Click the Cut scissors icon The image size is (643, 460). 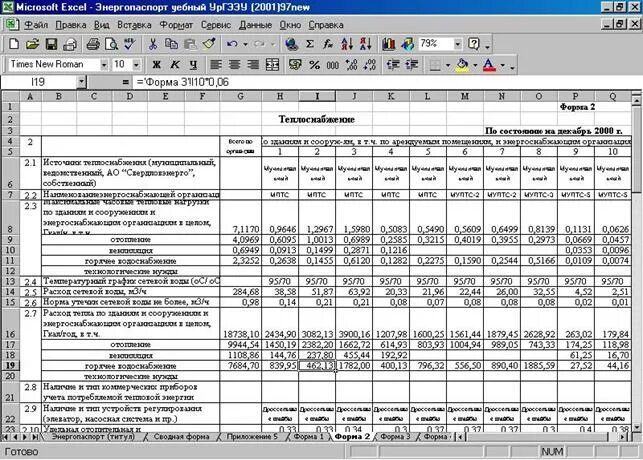tap(153, 44)
